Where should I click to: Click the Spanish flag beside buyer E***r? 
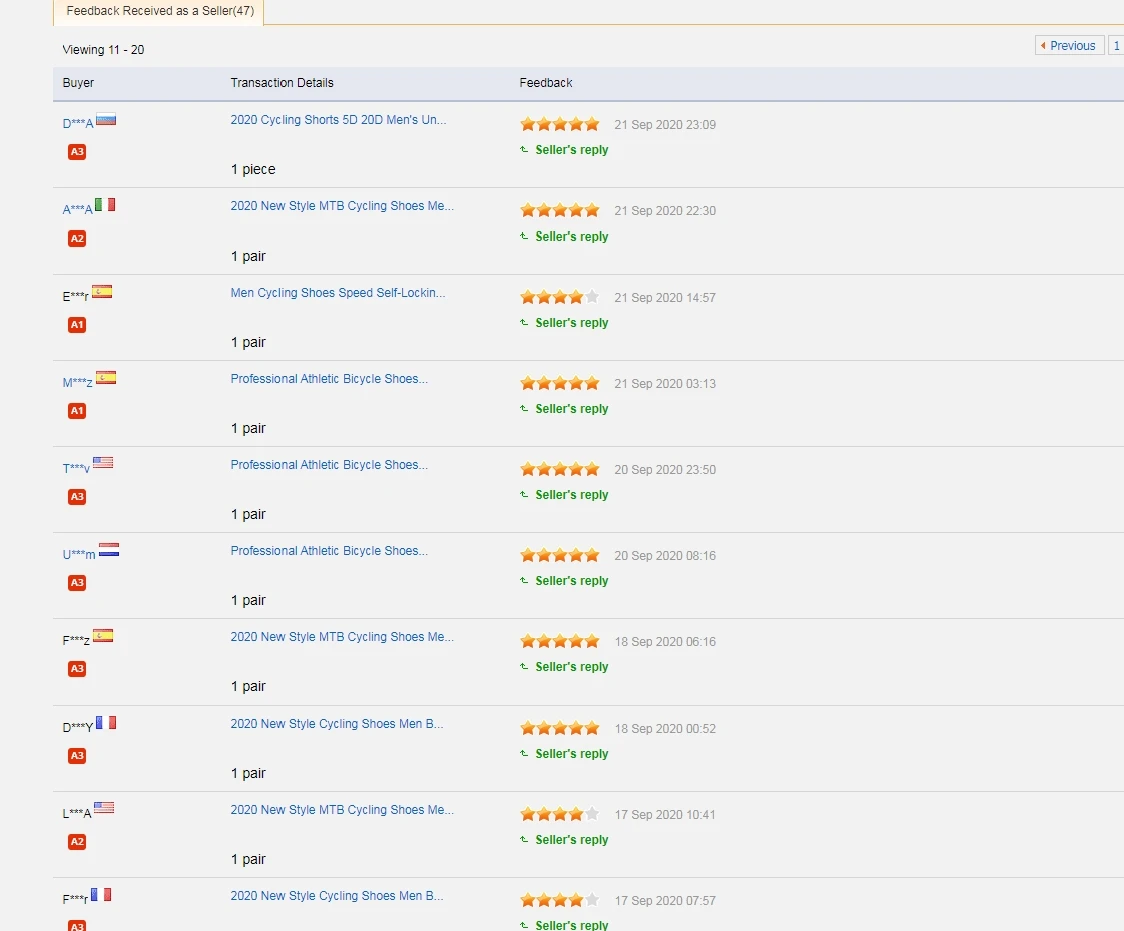(102, 292)
